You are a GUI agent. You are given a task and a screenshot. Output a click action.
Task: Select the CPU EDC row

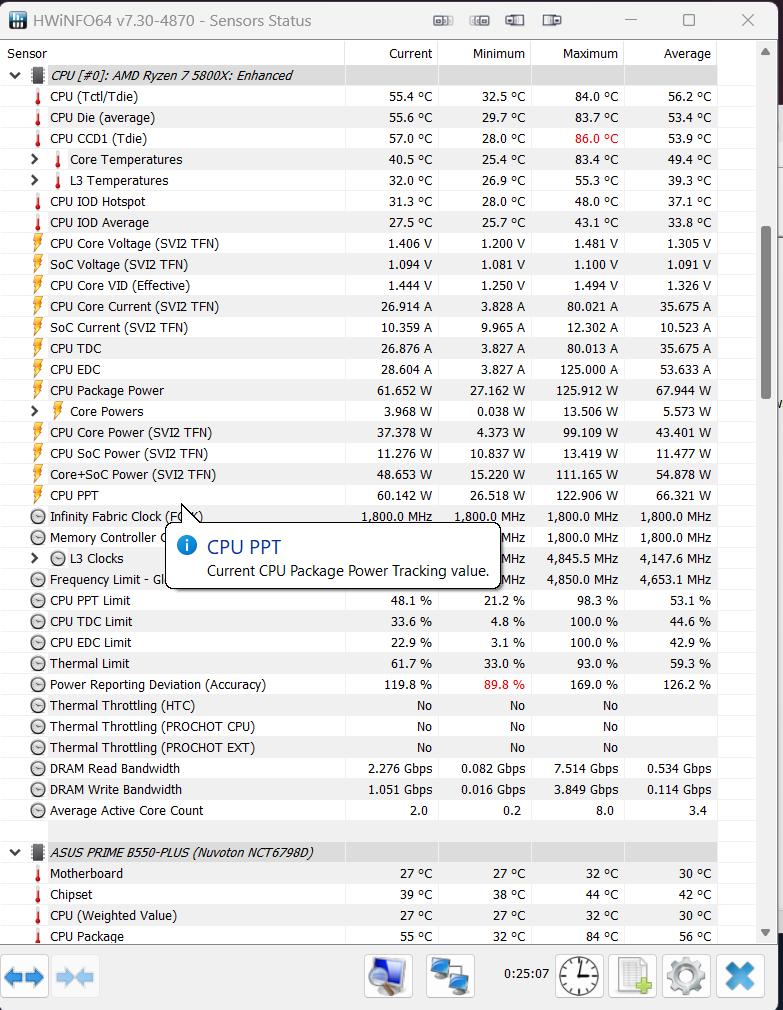pyautogui.click(x=359, y=370)
